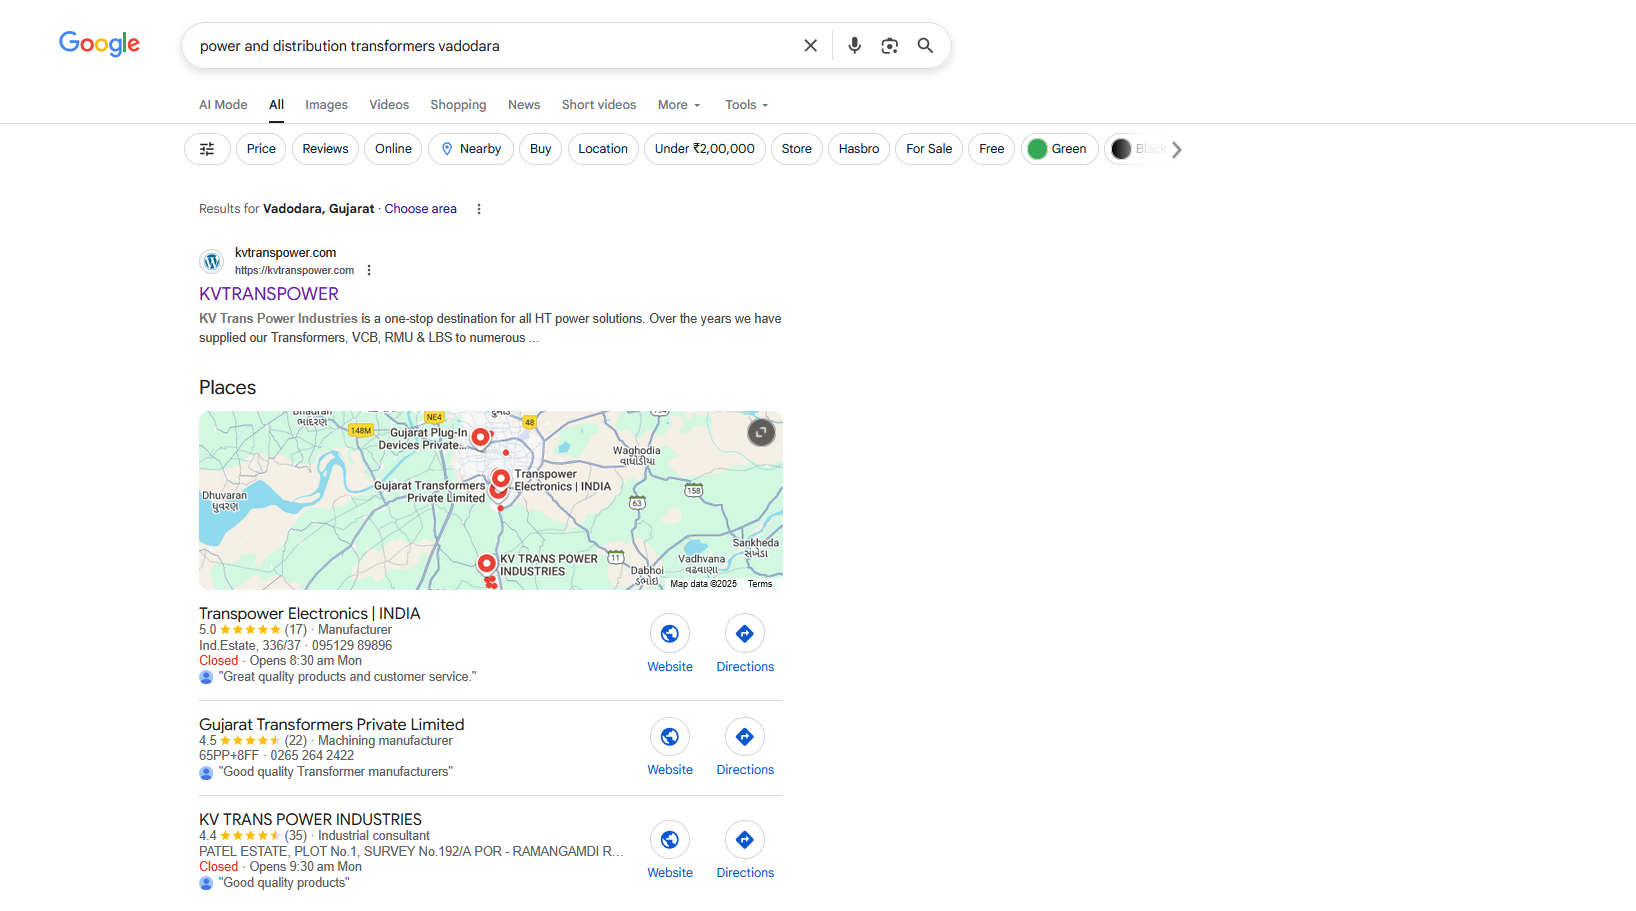Toggle the Reviews filter chip
The width and height of the screenshot is (1636, 911).
pyautogui.click(x=325, y=149)
